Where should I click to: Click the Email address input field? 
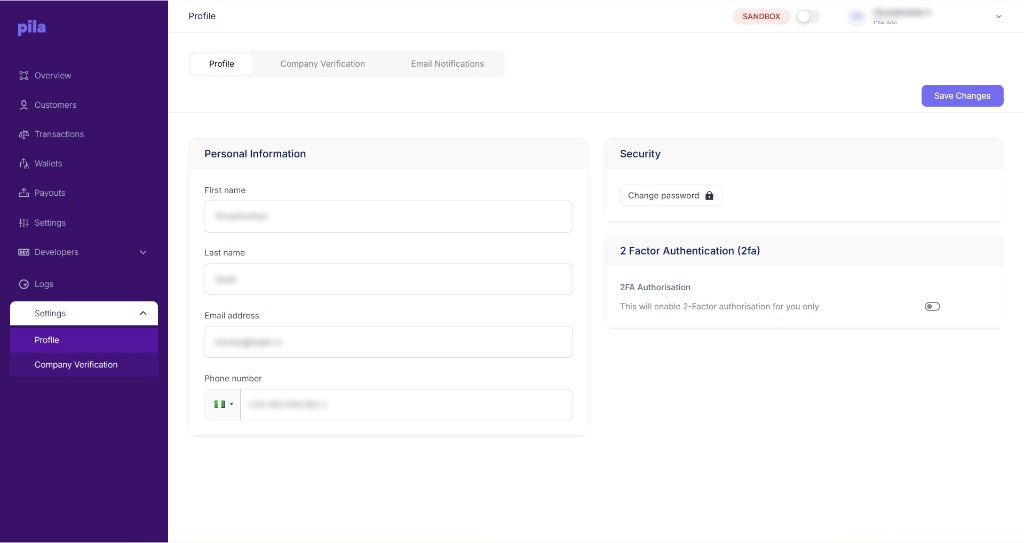pos(388,342)
